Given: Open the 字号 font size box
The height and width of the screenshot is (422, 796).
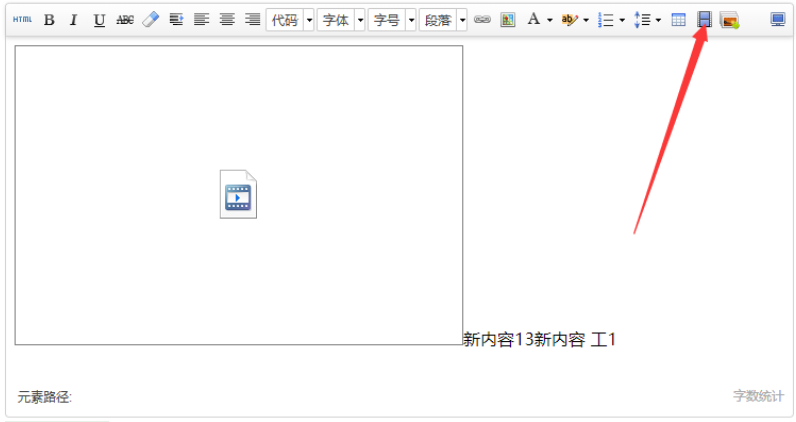Looking at the screenshot, I should point(386,20).
